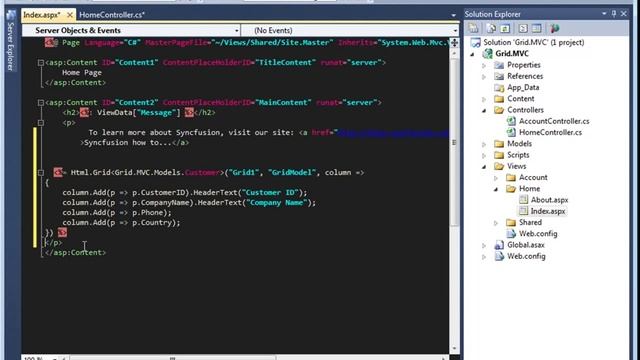Expand the Shared folder node
Viewport: 640px width, 360px height.
coord(496,223)
